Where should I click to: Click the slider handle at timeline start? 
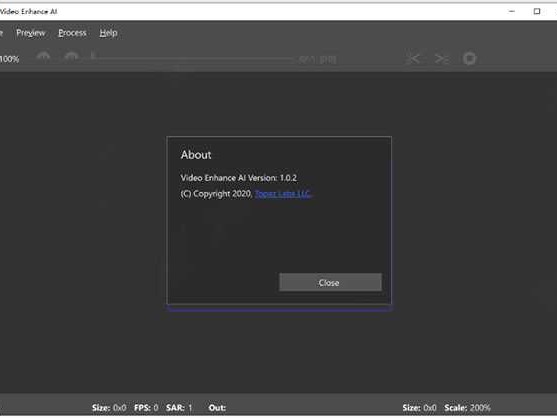pos(93,56)
